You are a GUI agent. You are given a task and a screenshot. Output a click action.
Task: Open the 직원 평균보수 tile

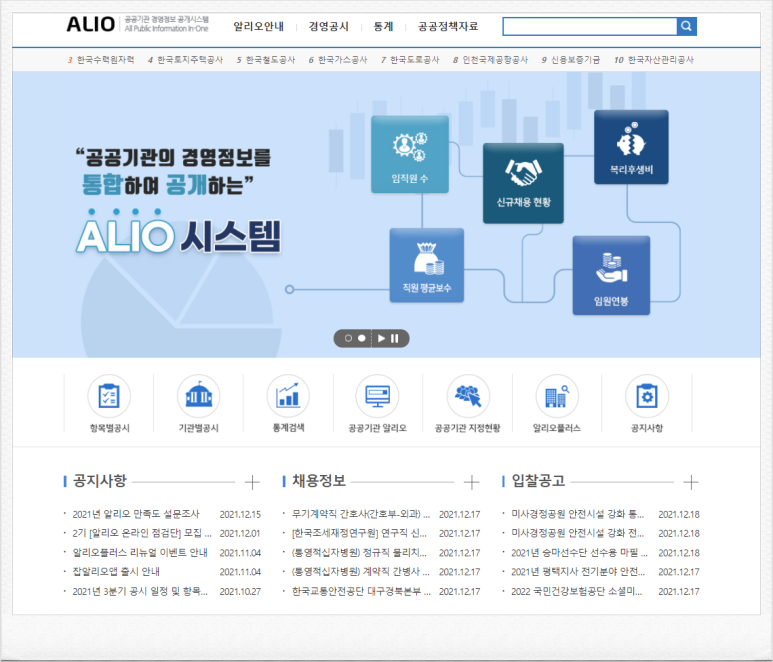click(x=426, y=265)
